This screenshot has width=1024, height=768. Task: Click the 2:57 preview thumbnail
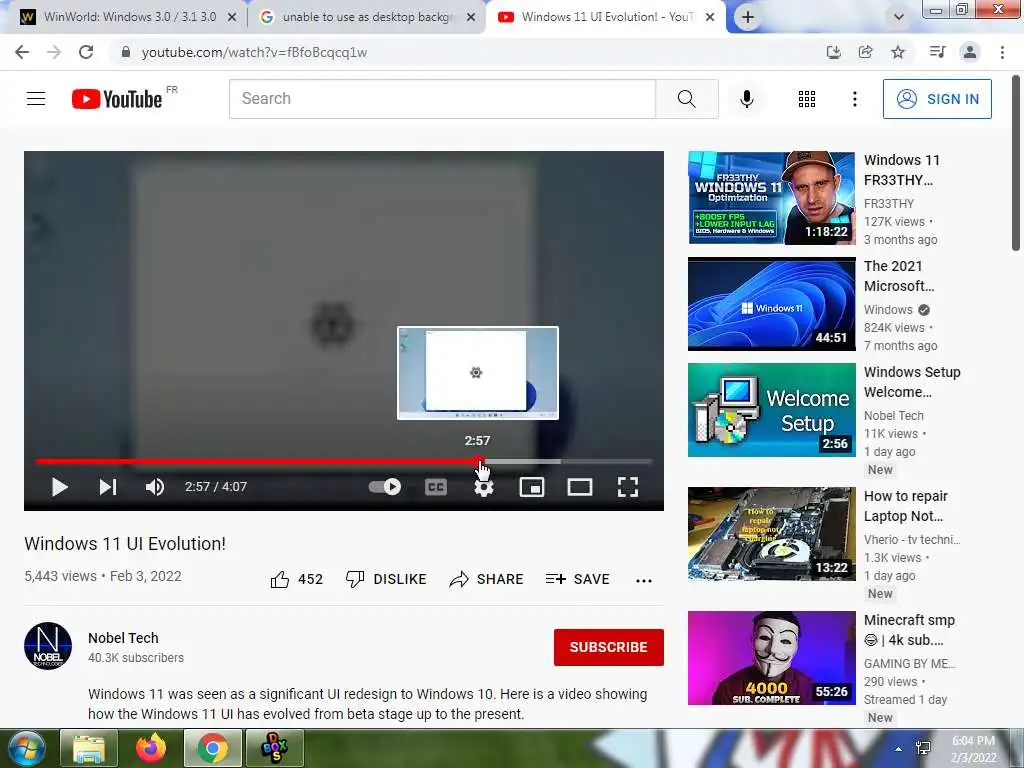point(478,373)
